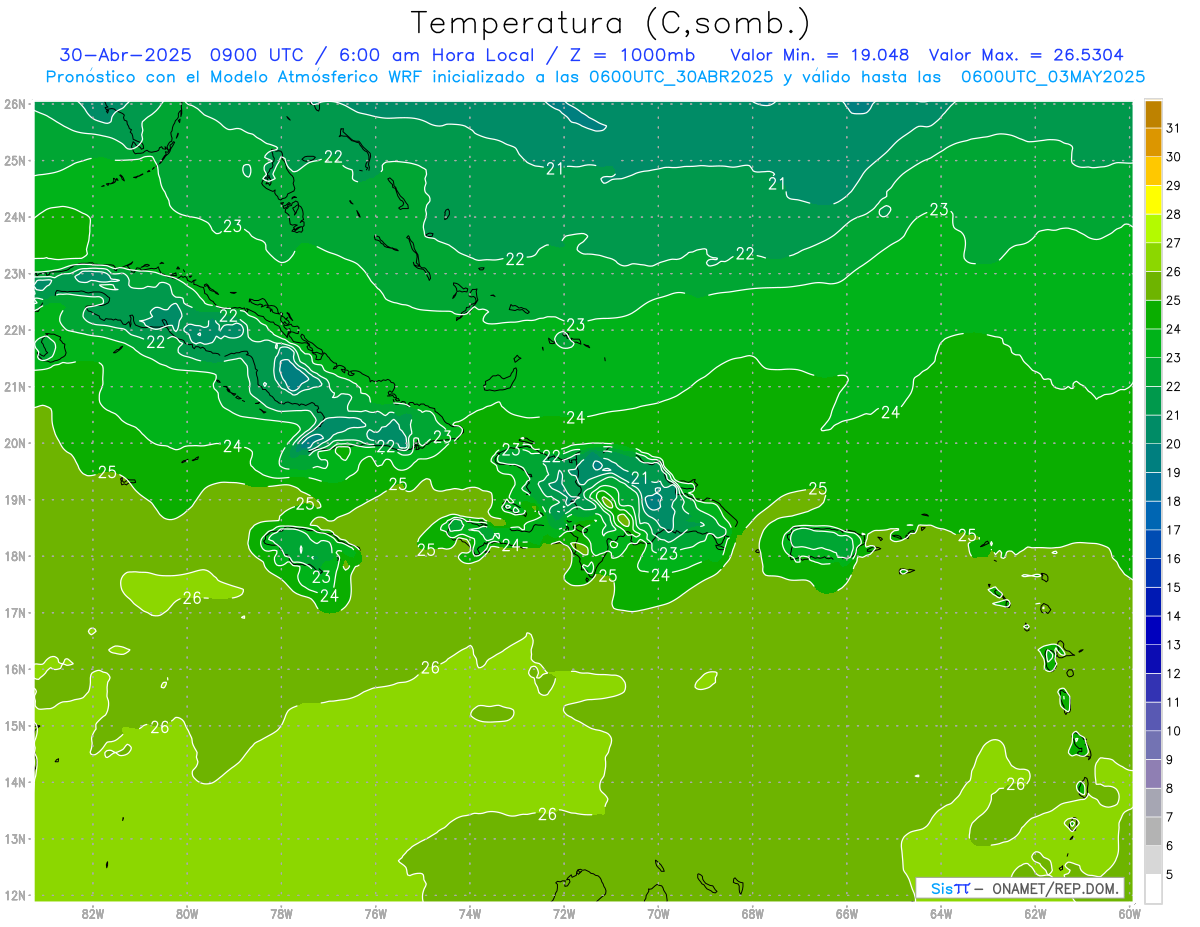Click the "0600UTC_30ABR2025" initialization time
The image size is (1200, 927).
tap(681, 77)
